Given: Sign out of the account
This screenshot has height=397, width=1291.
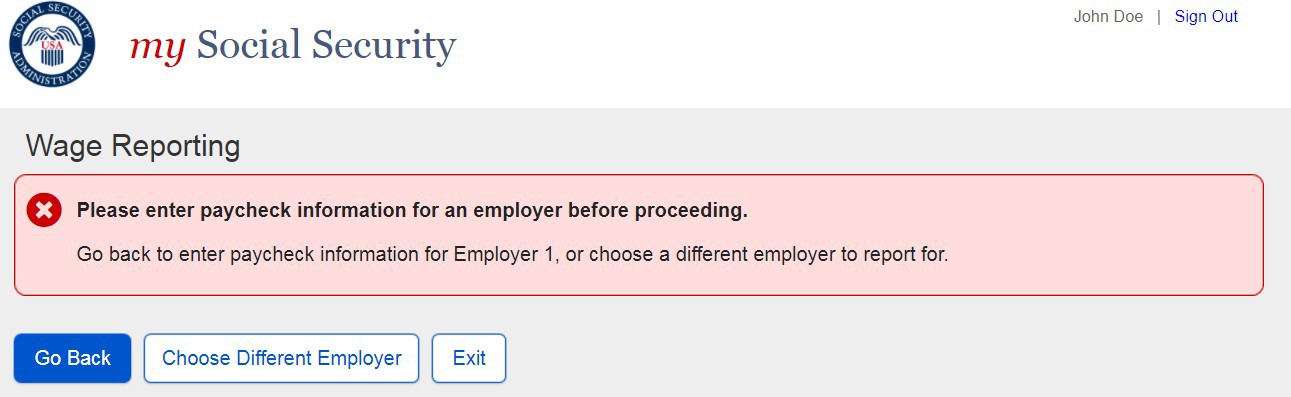Looking at the screenshot, I should tap(1206, 17).
